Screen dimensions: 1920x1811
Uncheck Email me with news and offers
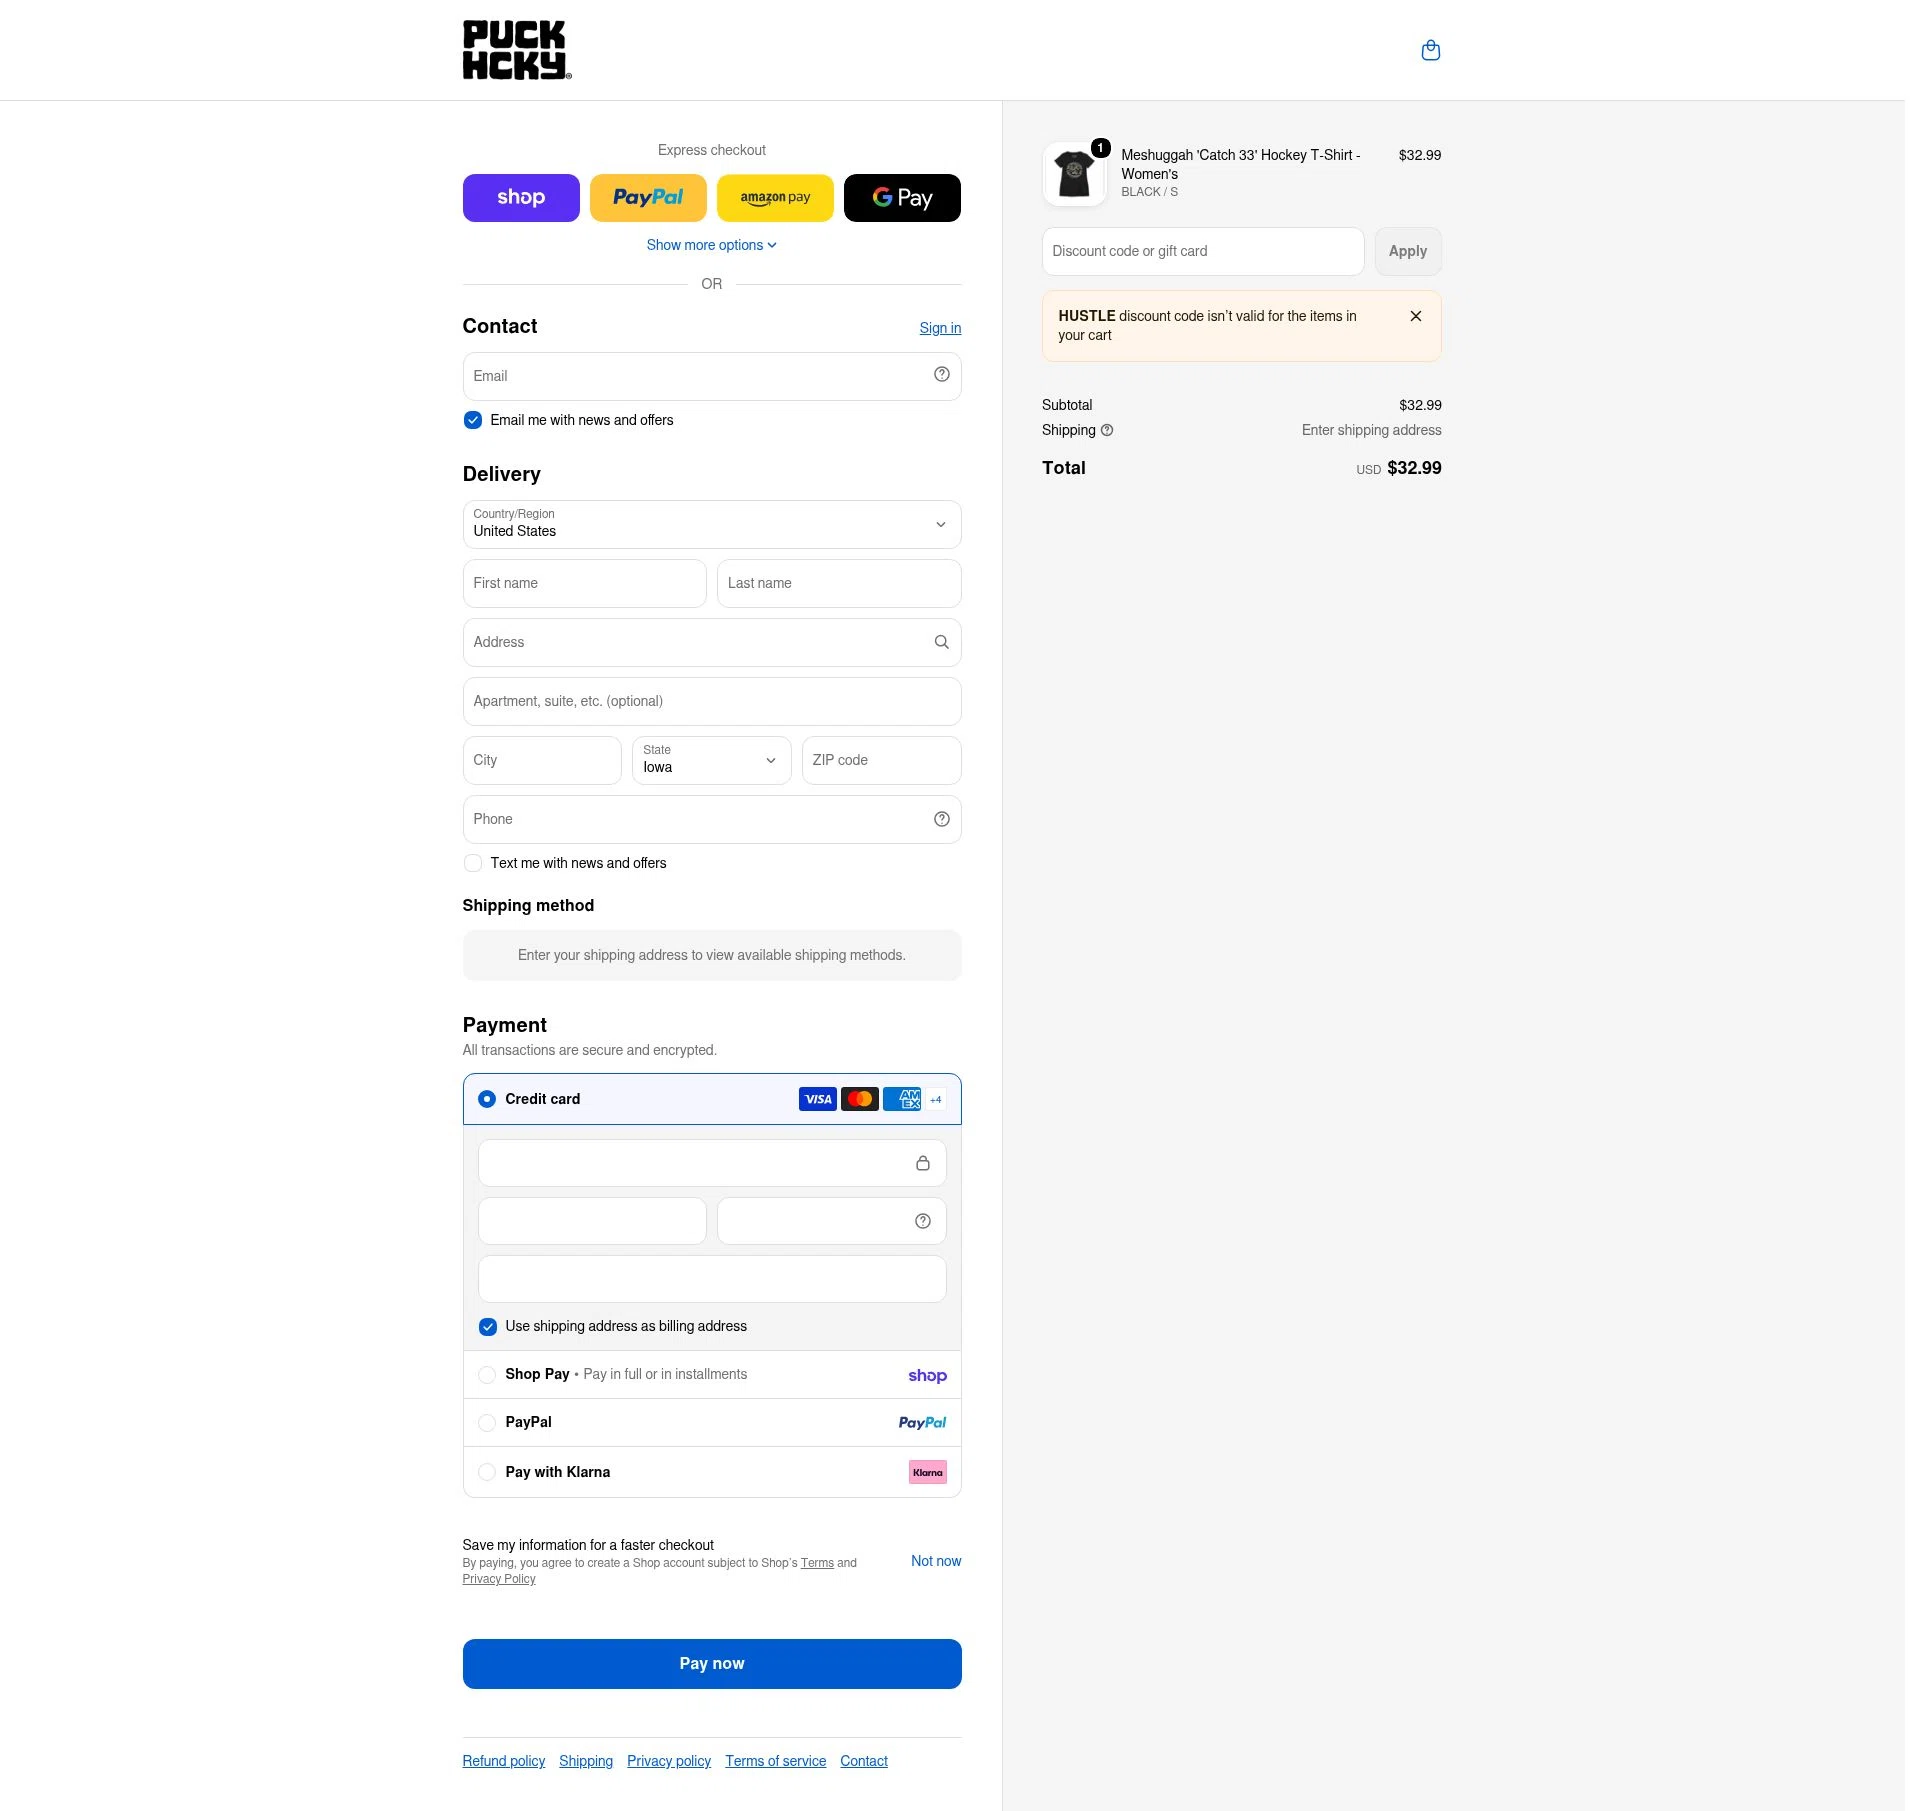coord(473,420)
